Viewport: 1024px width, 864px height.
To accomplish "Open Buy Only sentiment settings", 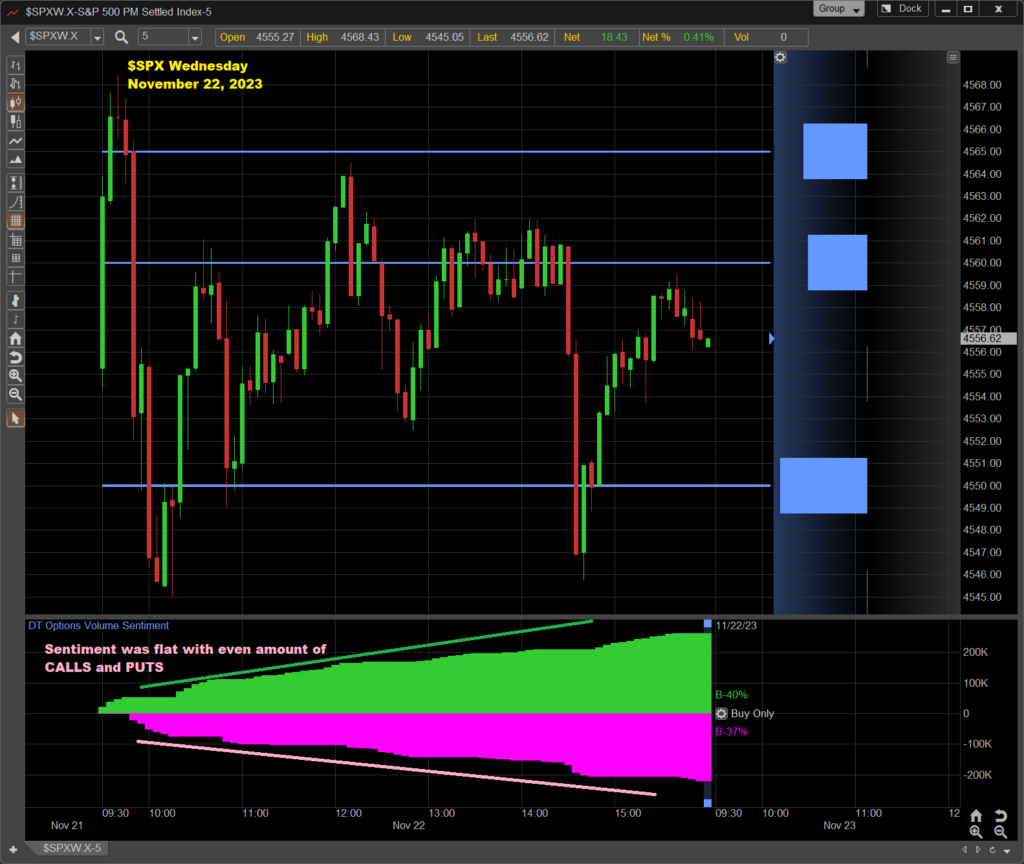I will click(721, 714).
